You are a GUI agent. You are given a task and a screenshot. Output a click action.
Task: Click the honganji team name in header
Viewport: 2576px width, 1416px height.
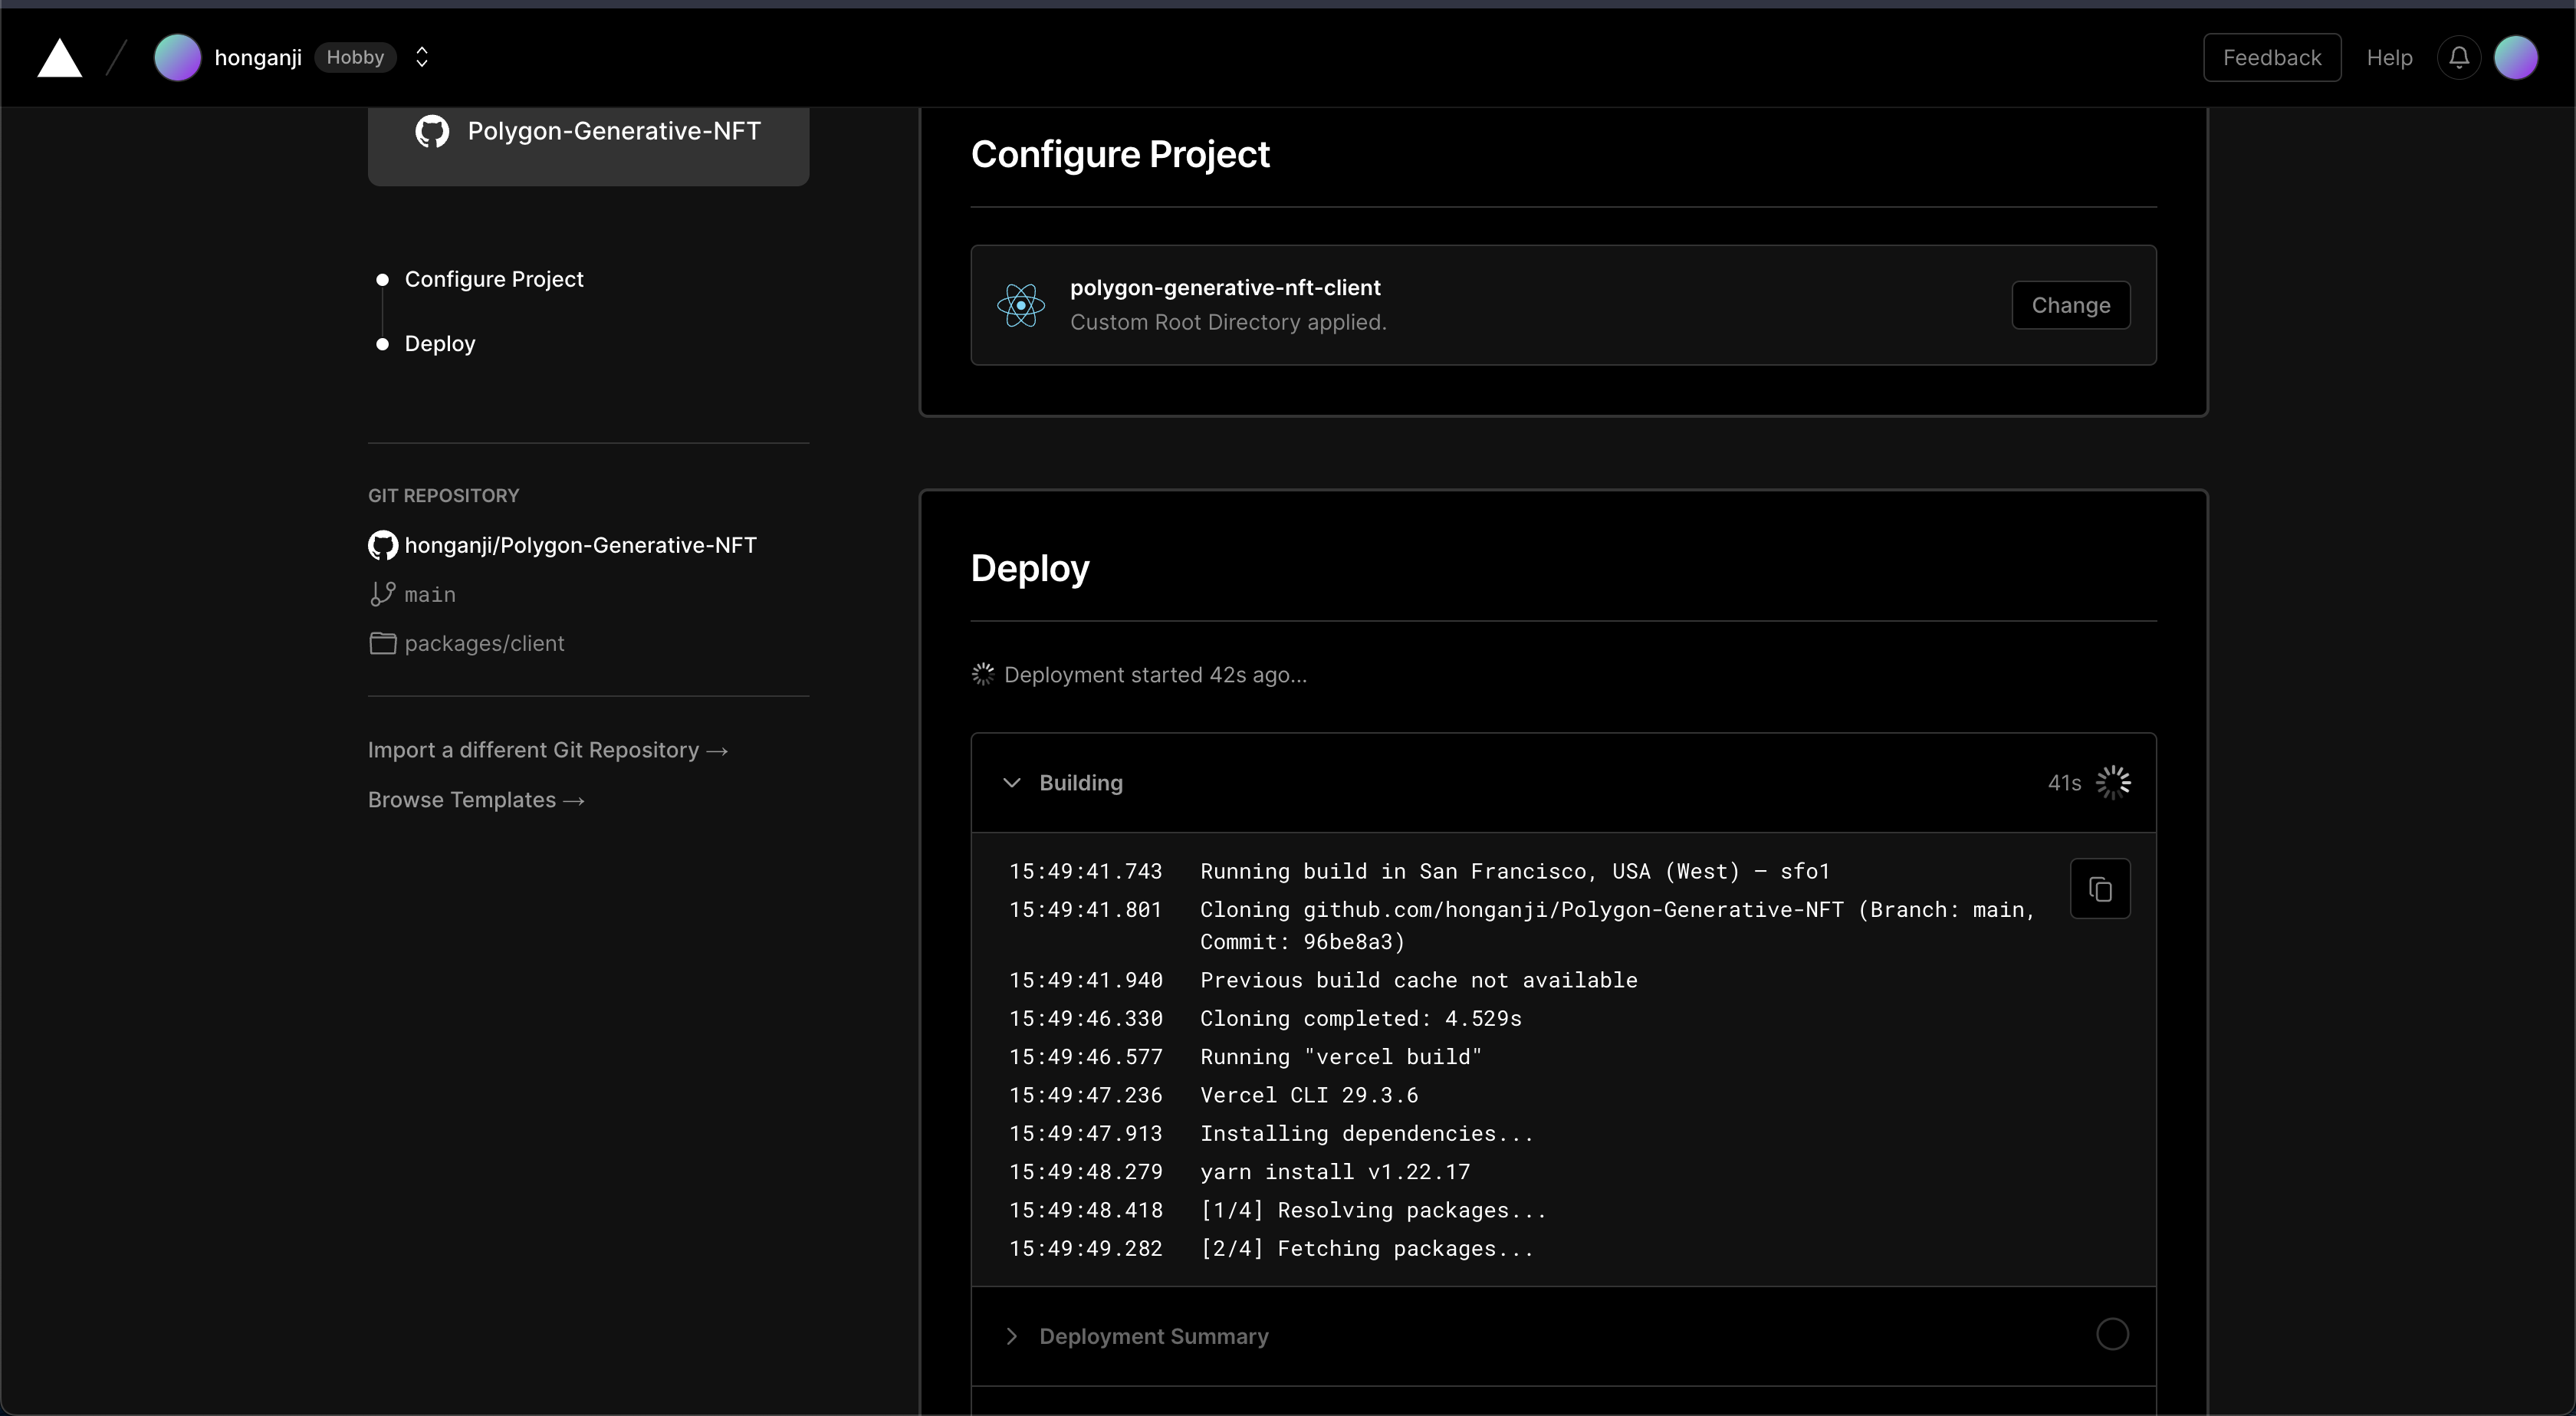click(258, 58)
